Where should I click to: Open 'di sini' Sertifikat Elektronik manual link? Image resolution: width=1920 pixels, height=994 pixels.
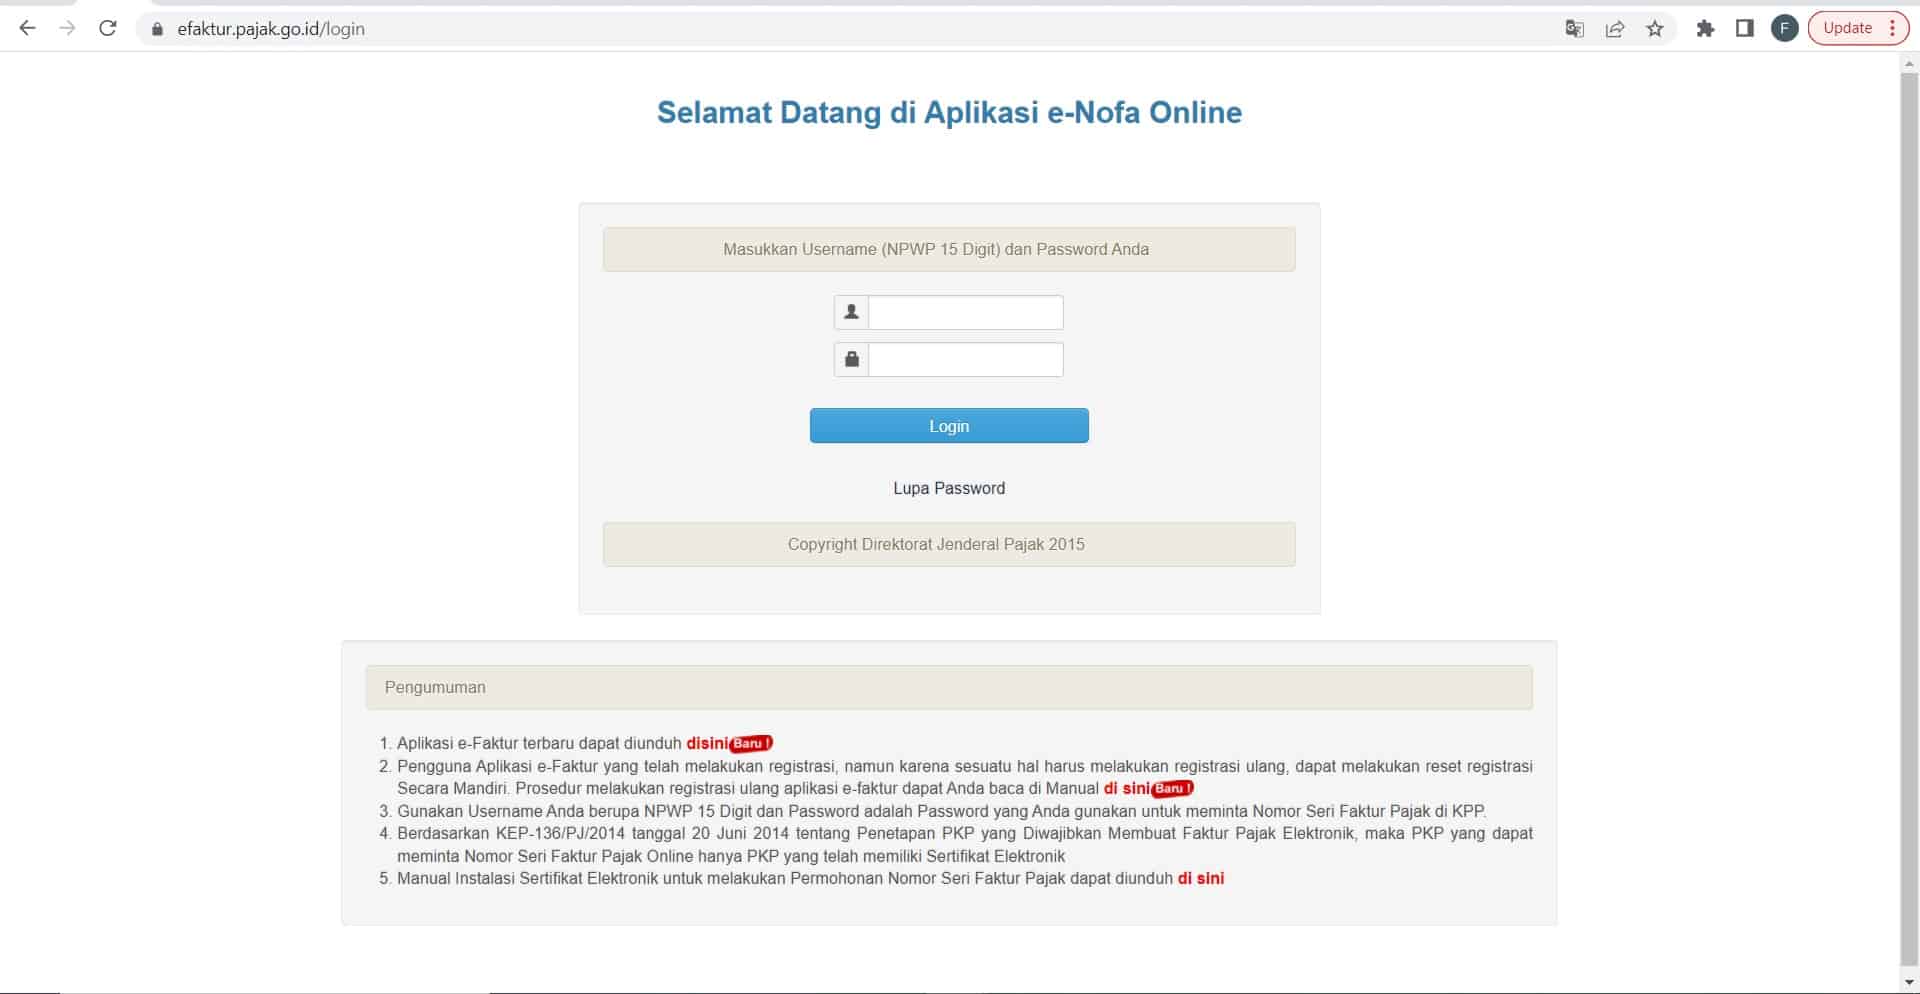1201,878
